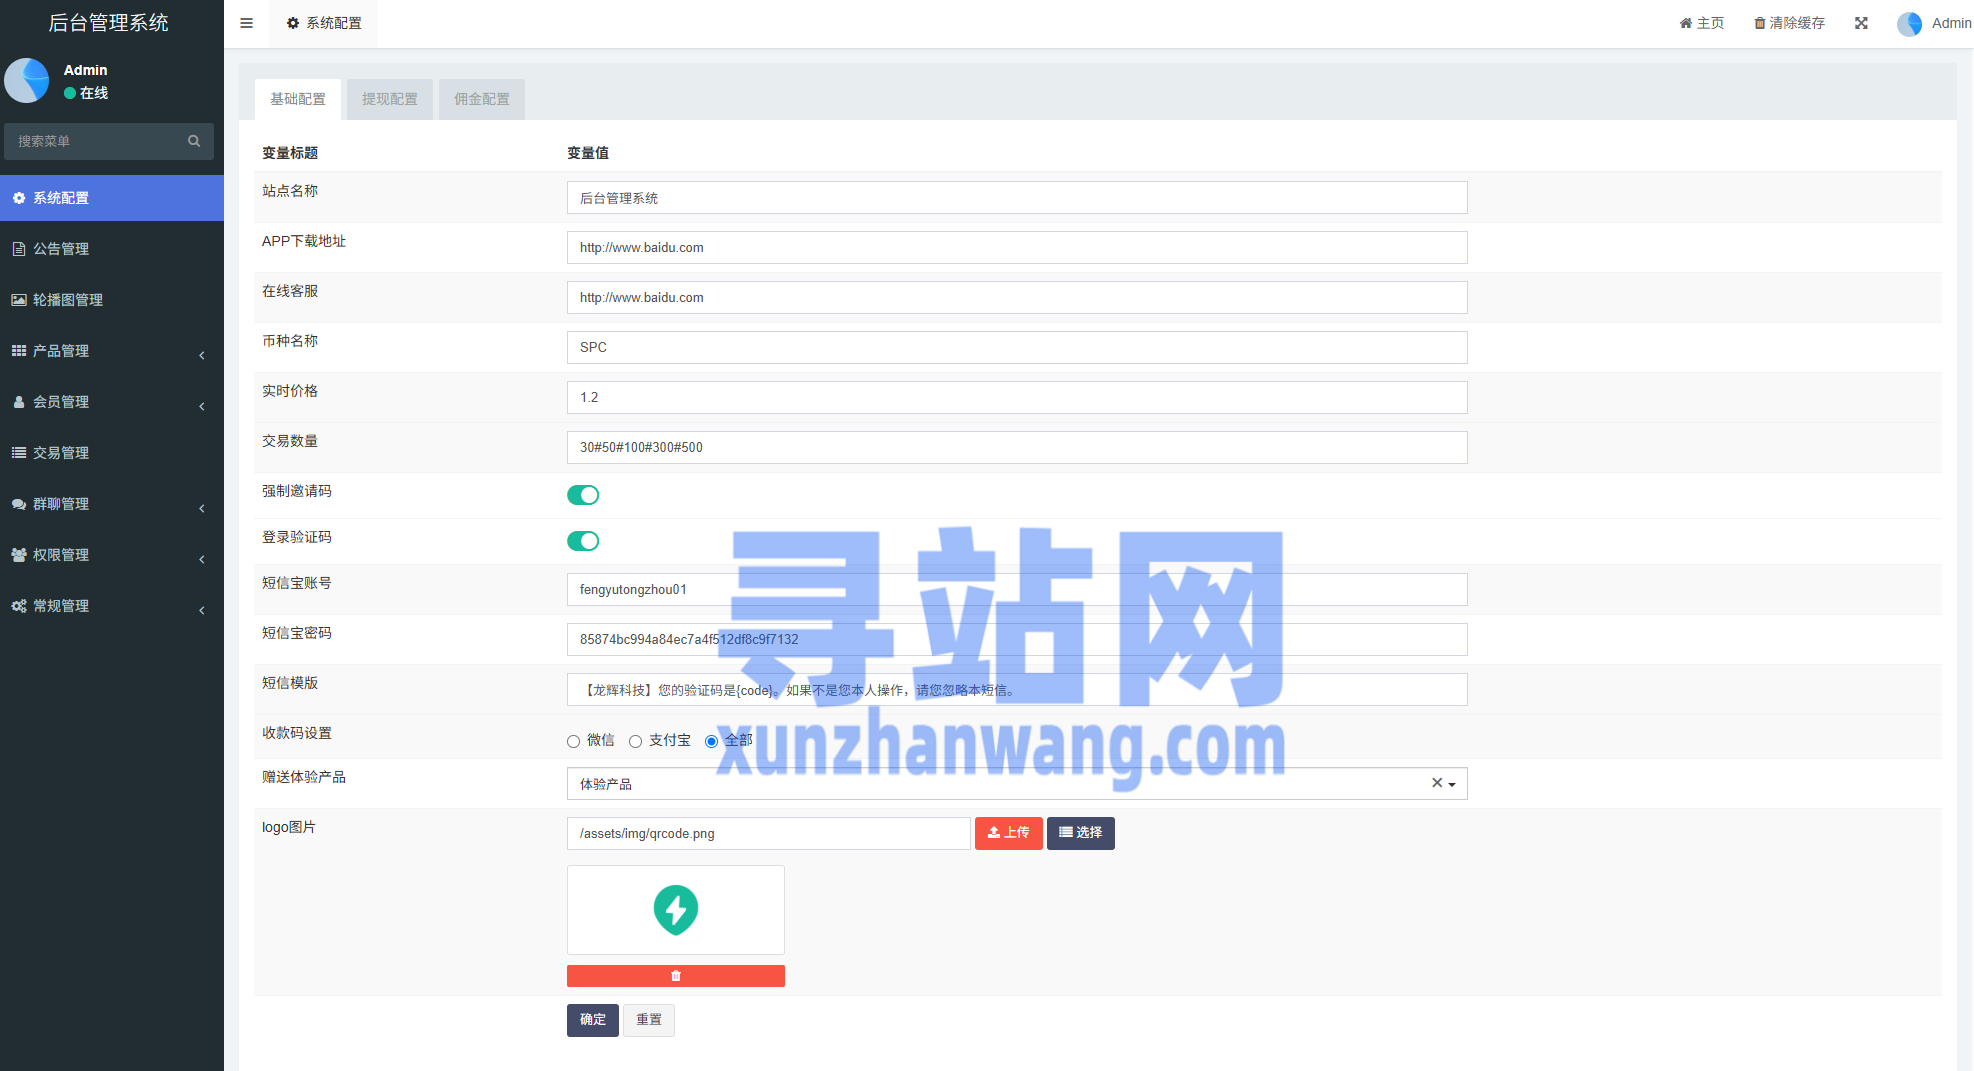Click the 实时价格 input field
This screenshot has height=1071, width=1974.
coord(1016,397)
